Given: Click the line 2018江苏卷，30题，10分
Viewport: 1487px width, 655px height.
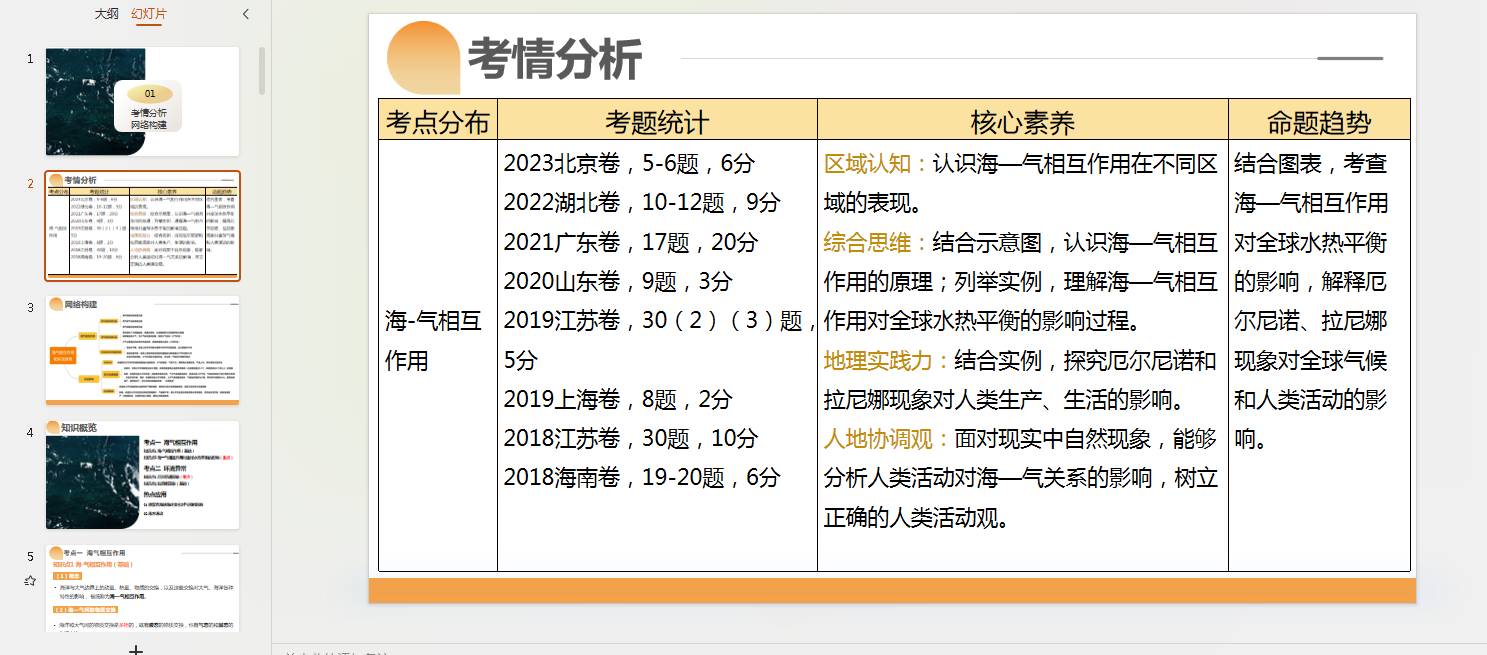Looking at the screenshot, I should (631, 438).
